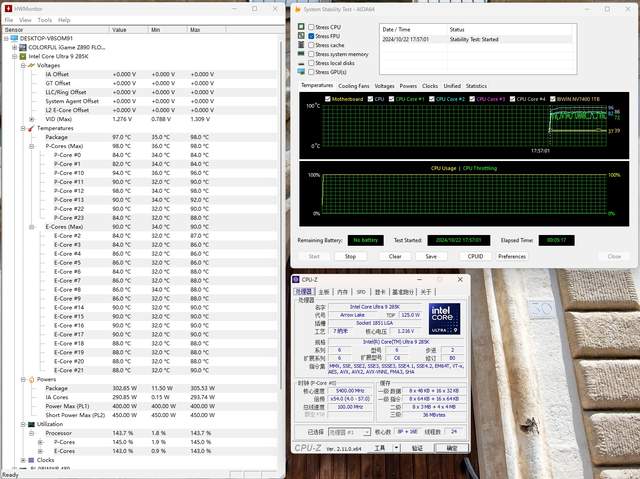Click the CPU icon beside Stress CPU
Viewport: 640px width, 479px height.
click(301, 27)
